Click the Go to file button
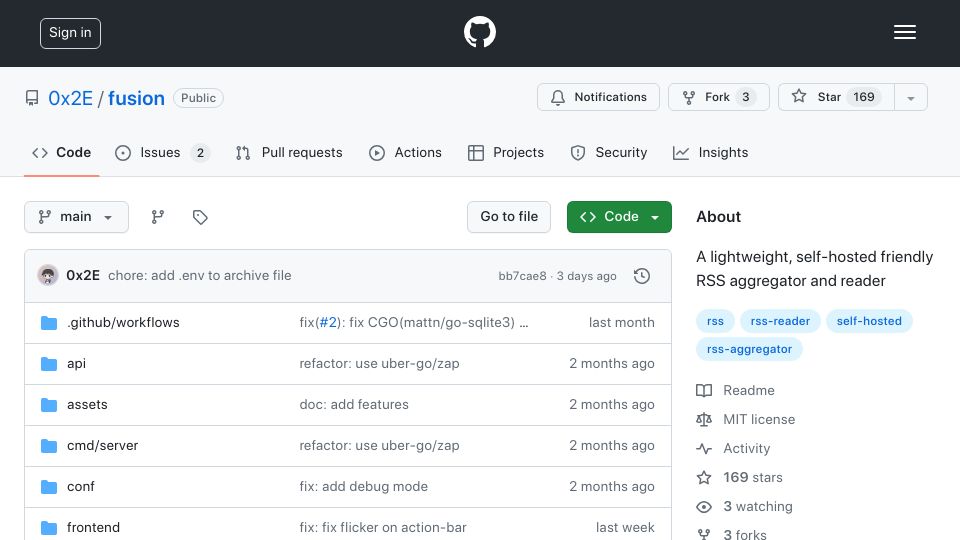This screenshot has width=960, height=540. (x=509, y=217)
